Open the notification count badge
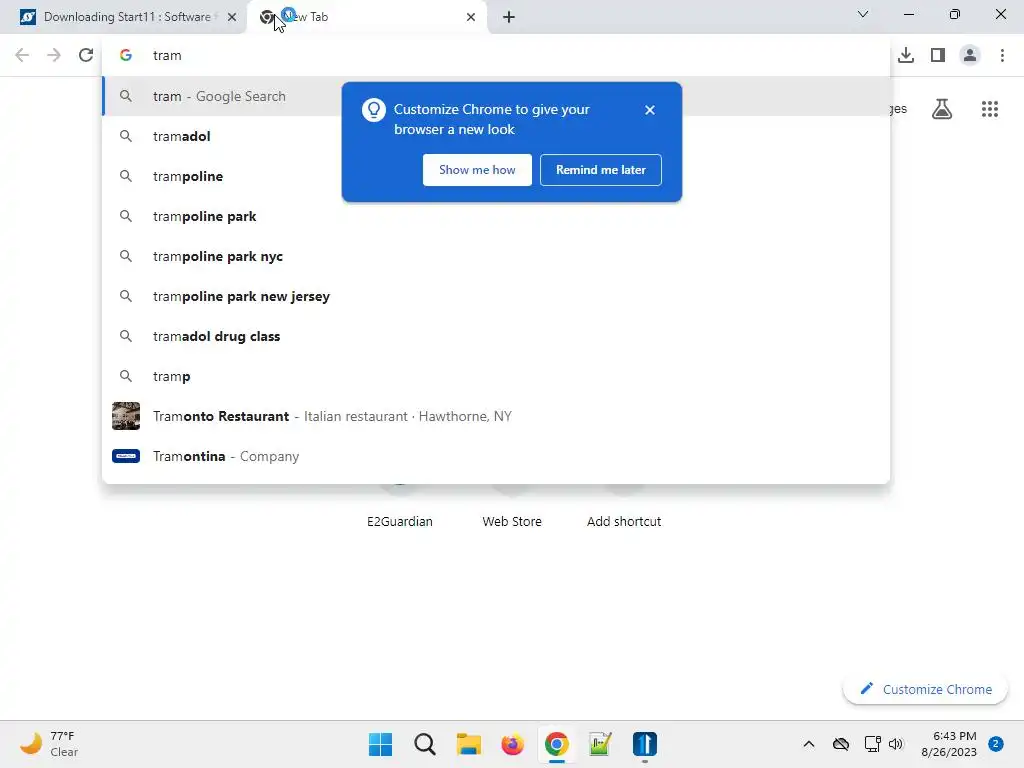Screen dimensions: 1024x768 coord(996,744)
